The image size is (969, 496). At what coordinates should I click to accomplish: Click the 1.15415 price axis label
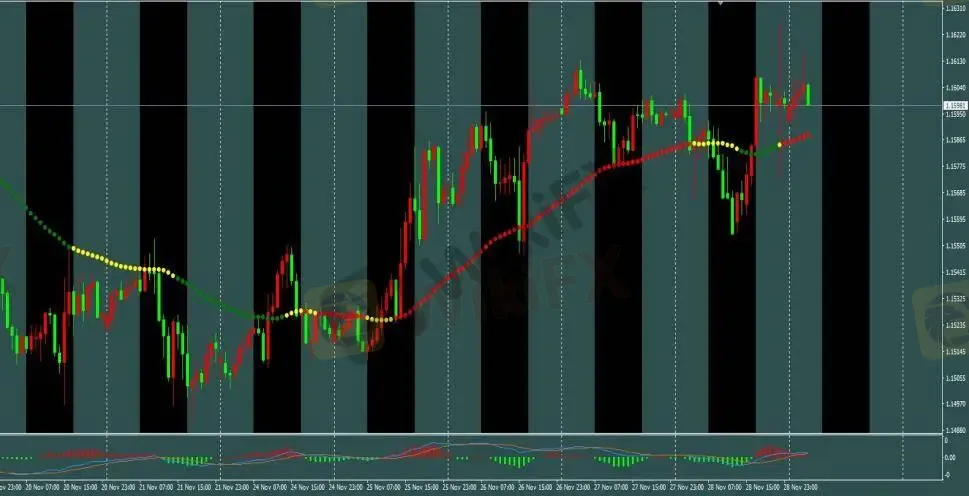coord(955,272)
